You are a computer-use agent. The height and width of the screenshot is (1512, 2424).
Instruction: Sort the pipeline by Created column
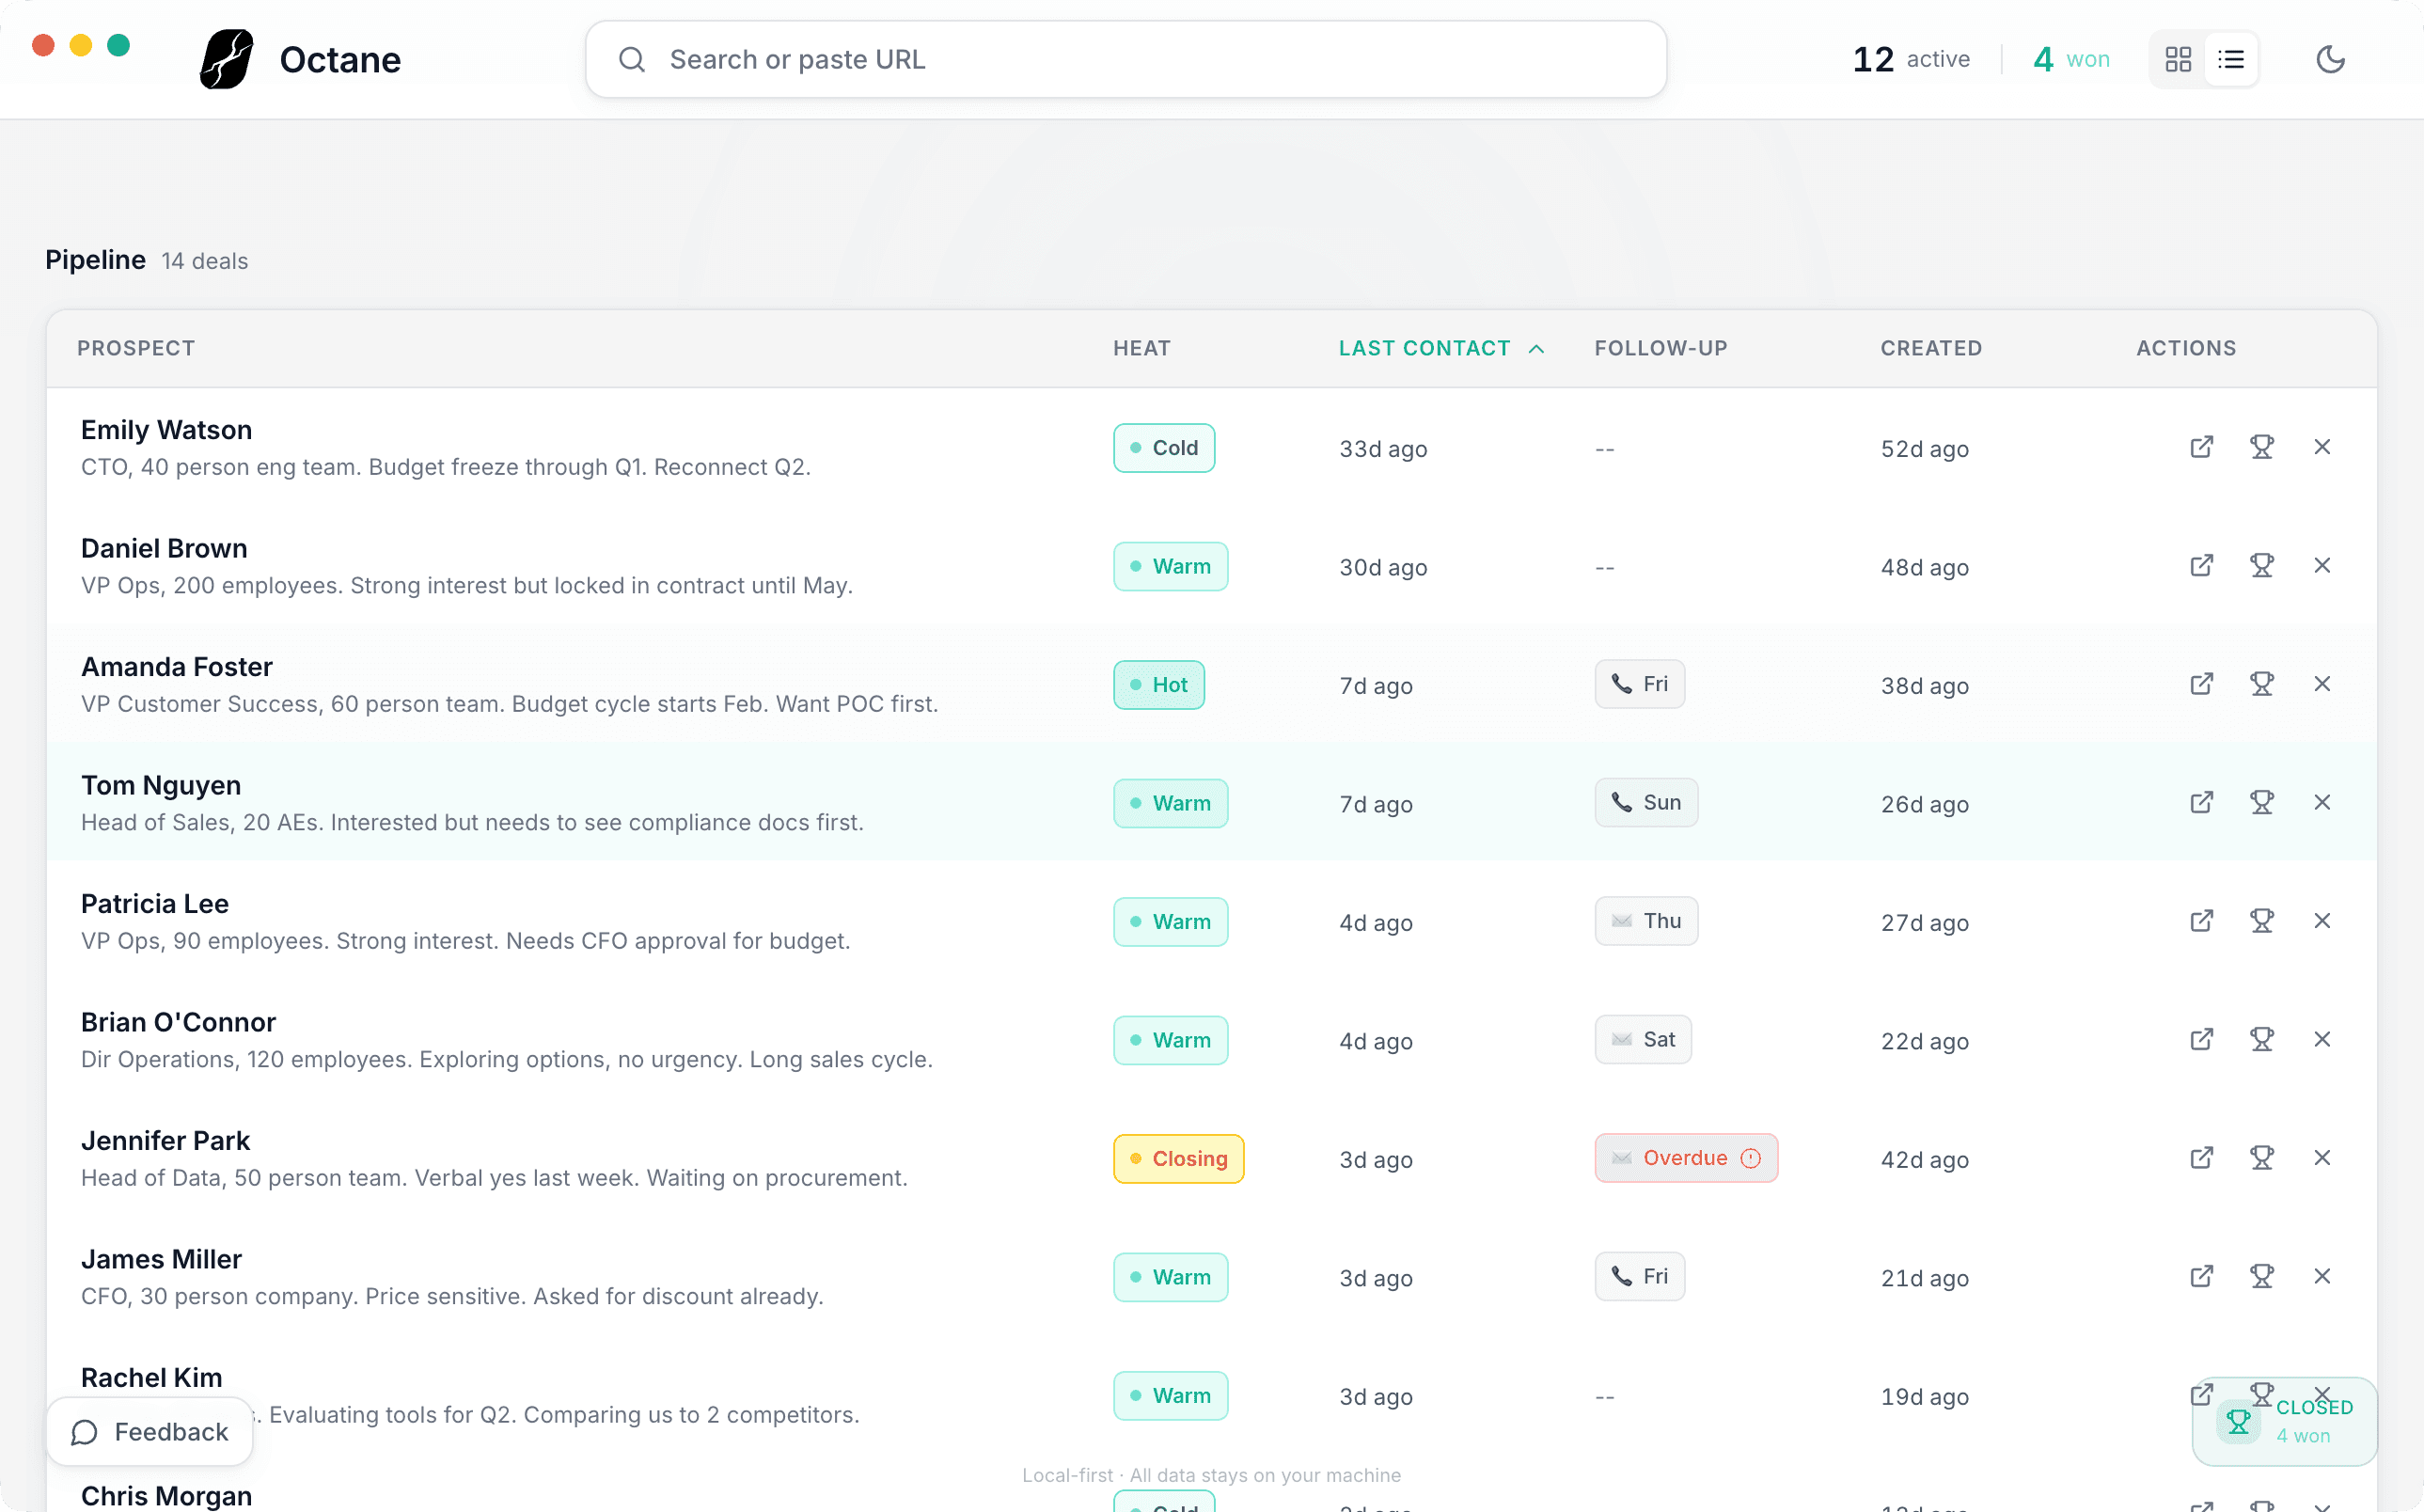(1931, 348)
